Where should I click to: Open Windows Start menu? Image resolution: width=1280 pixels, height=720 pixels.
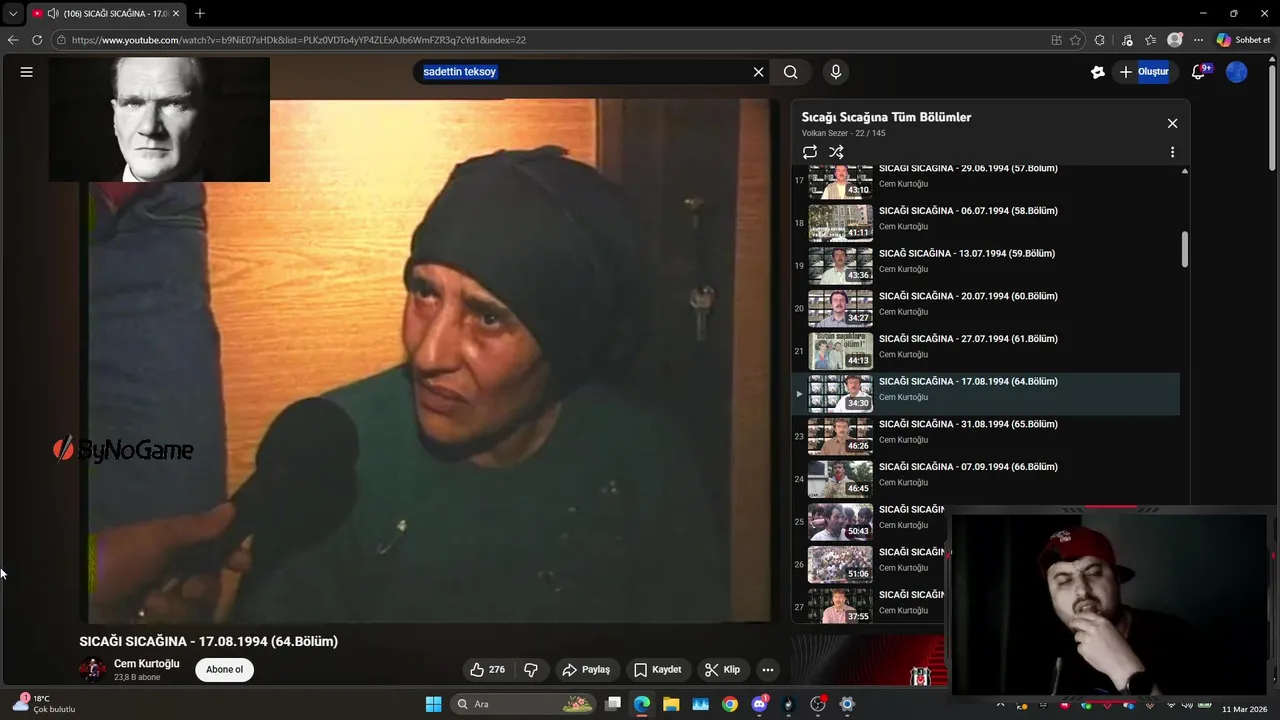pos(434,704)
